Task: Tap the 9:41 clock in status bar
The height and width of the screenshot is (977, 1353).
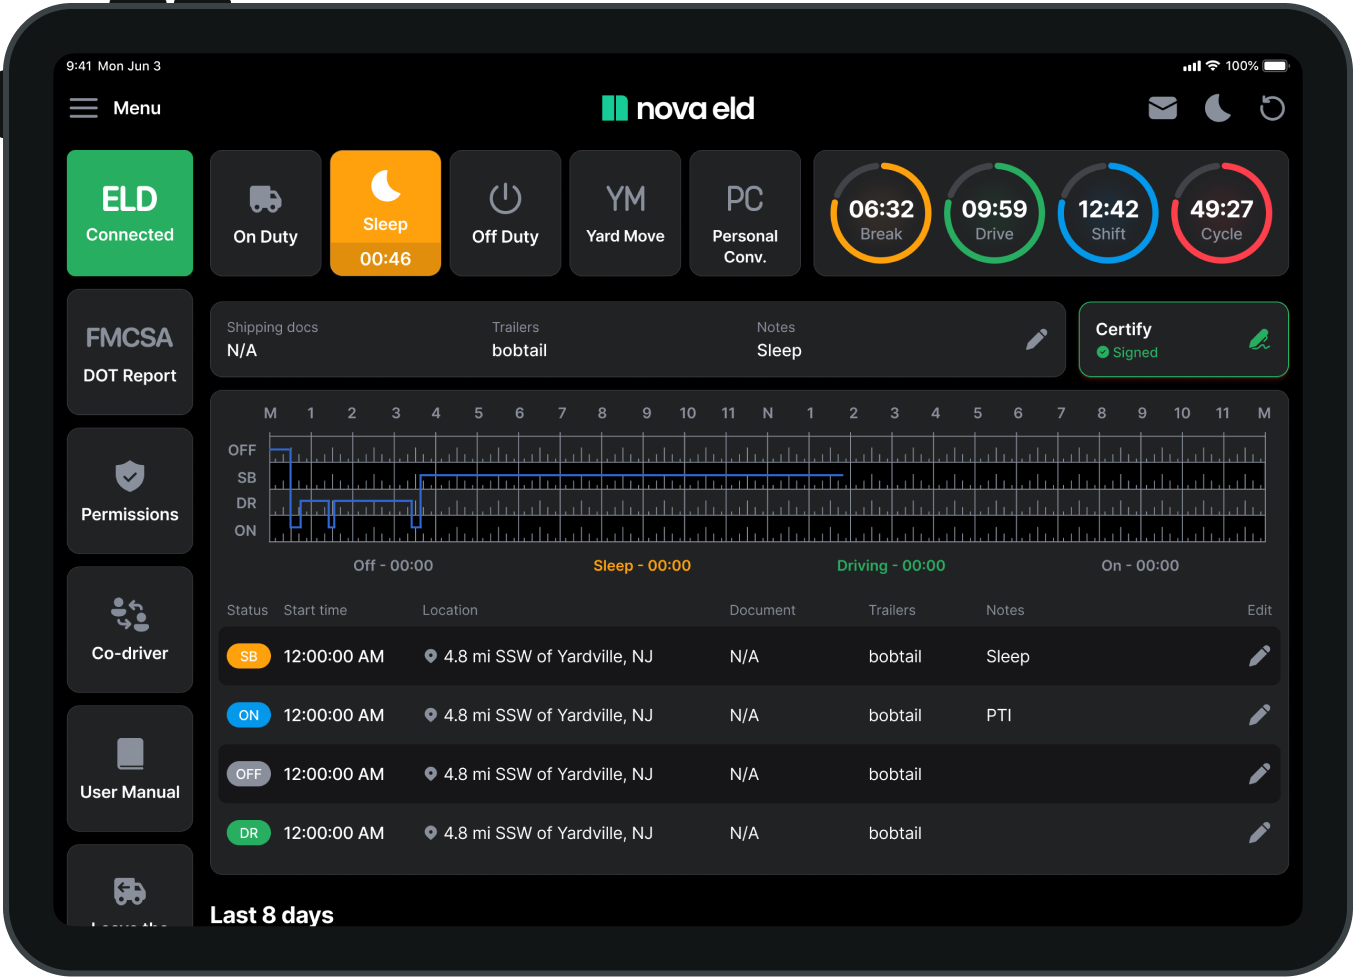Action: coord(79,66)
